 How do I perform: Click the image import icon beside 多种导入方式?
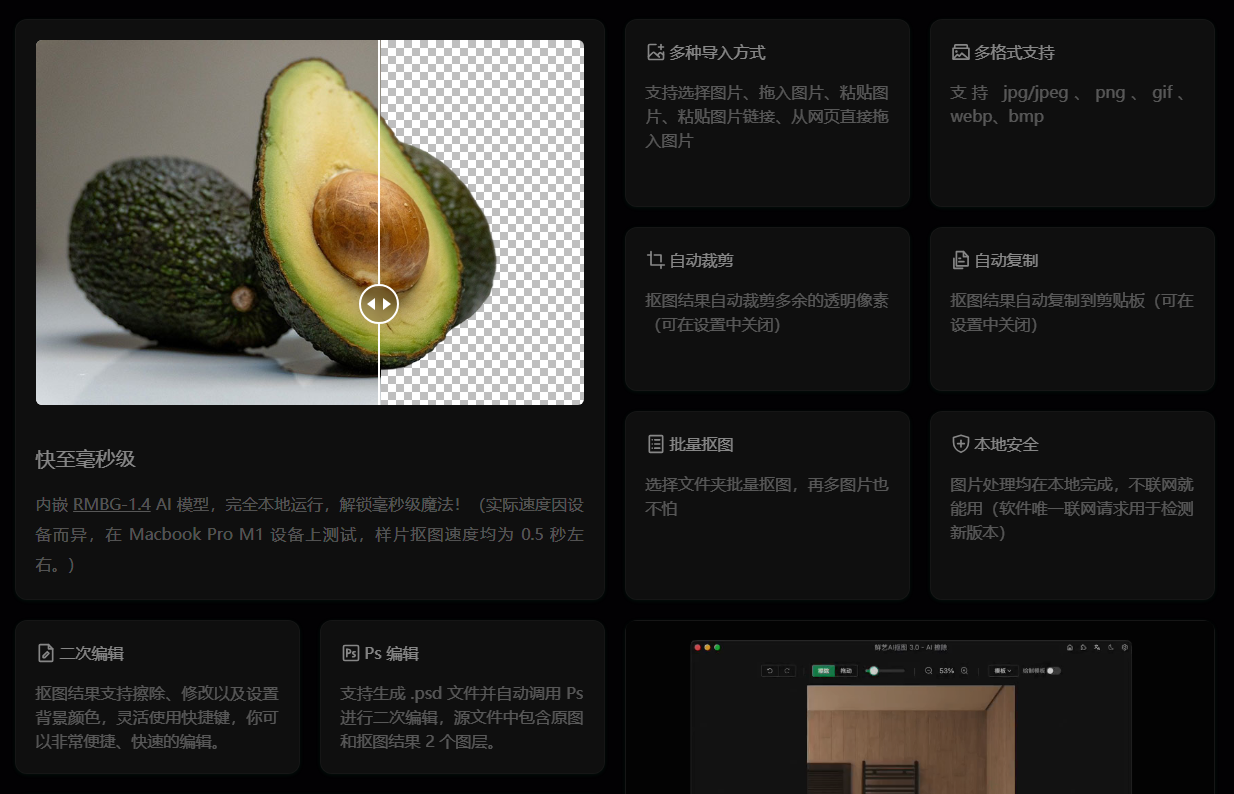(x=656, y=52)
